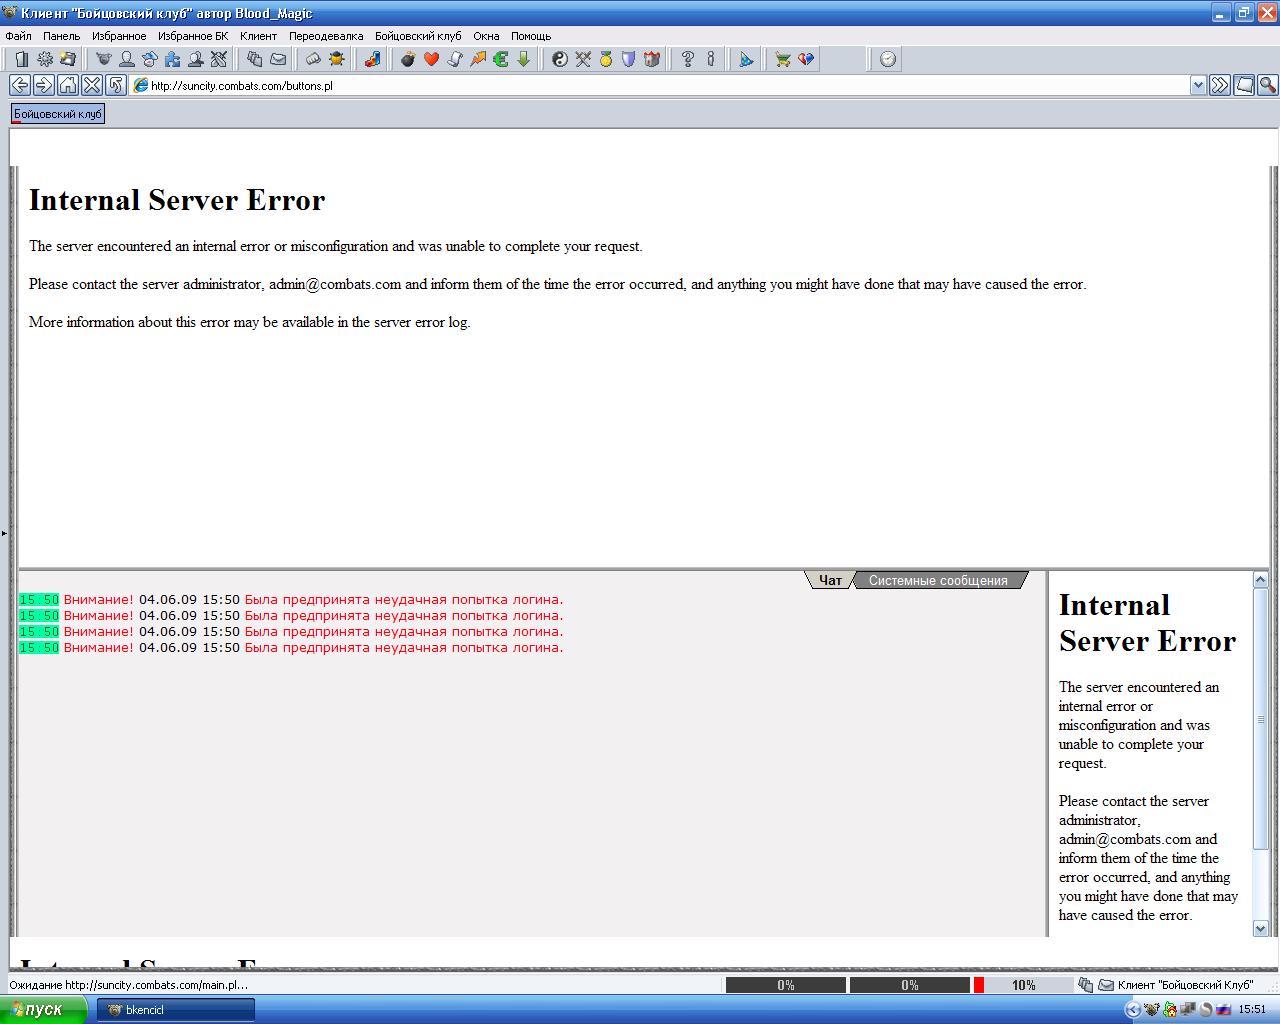This screenshot has height=1024, width=1280.
Task: Click scroll up arrow in right error panel
Action: coord(1260,579)
